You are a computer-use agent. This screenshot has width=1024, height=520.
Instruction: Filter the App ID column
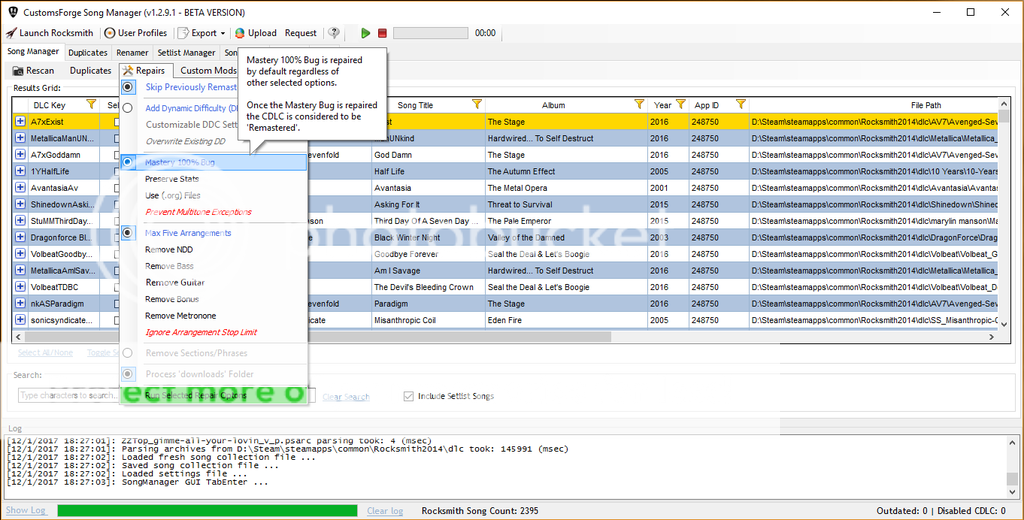[x=741, y=105]
